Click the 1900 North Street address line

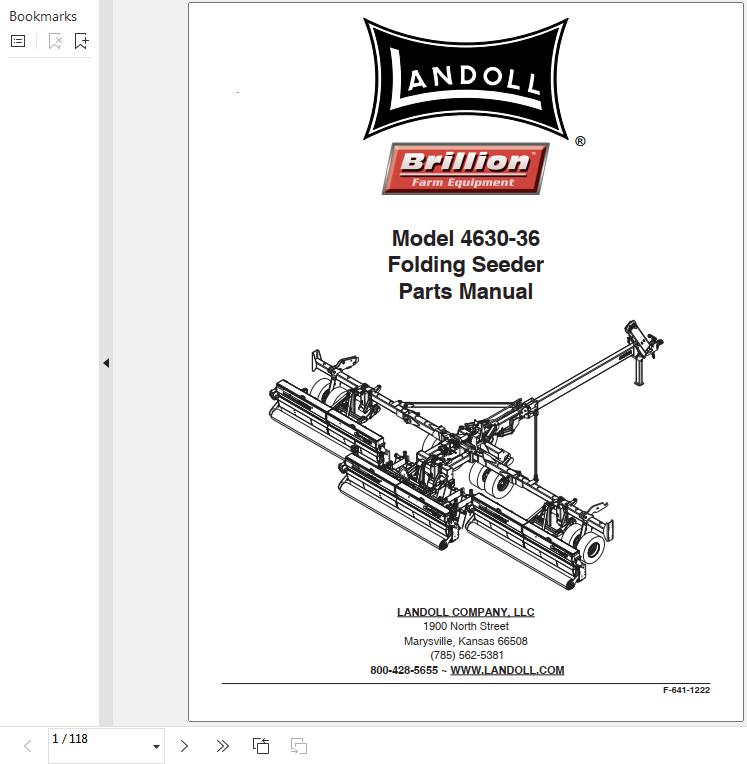tap(466, 626)
